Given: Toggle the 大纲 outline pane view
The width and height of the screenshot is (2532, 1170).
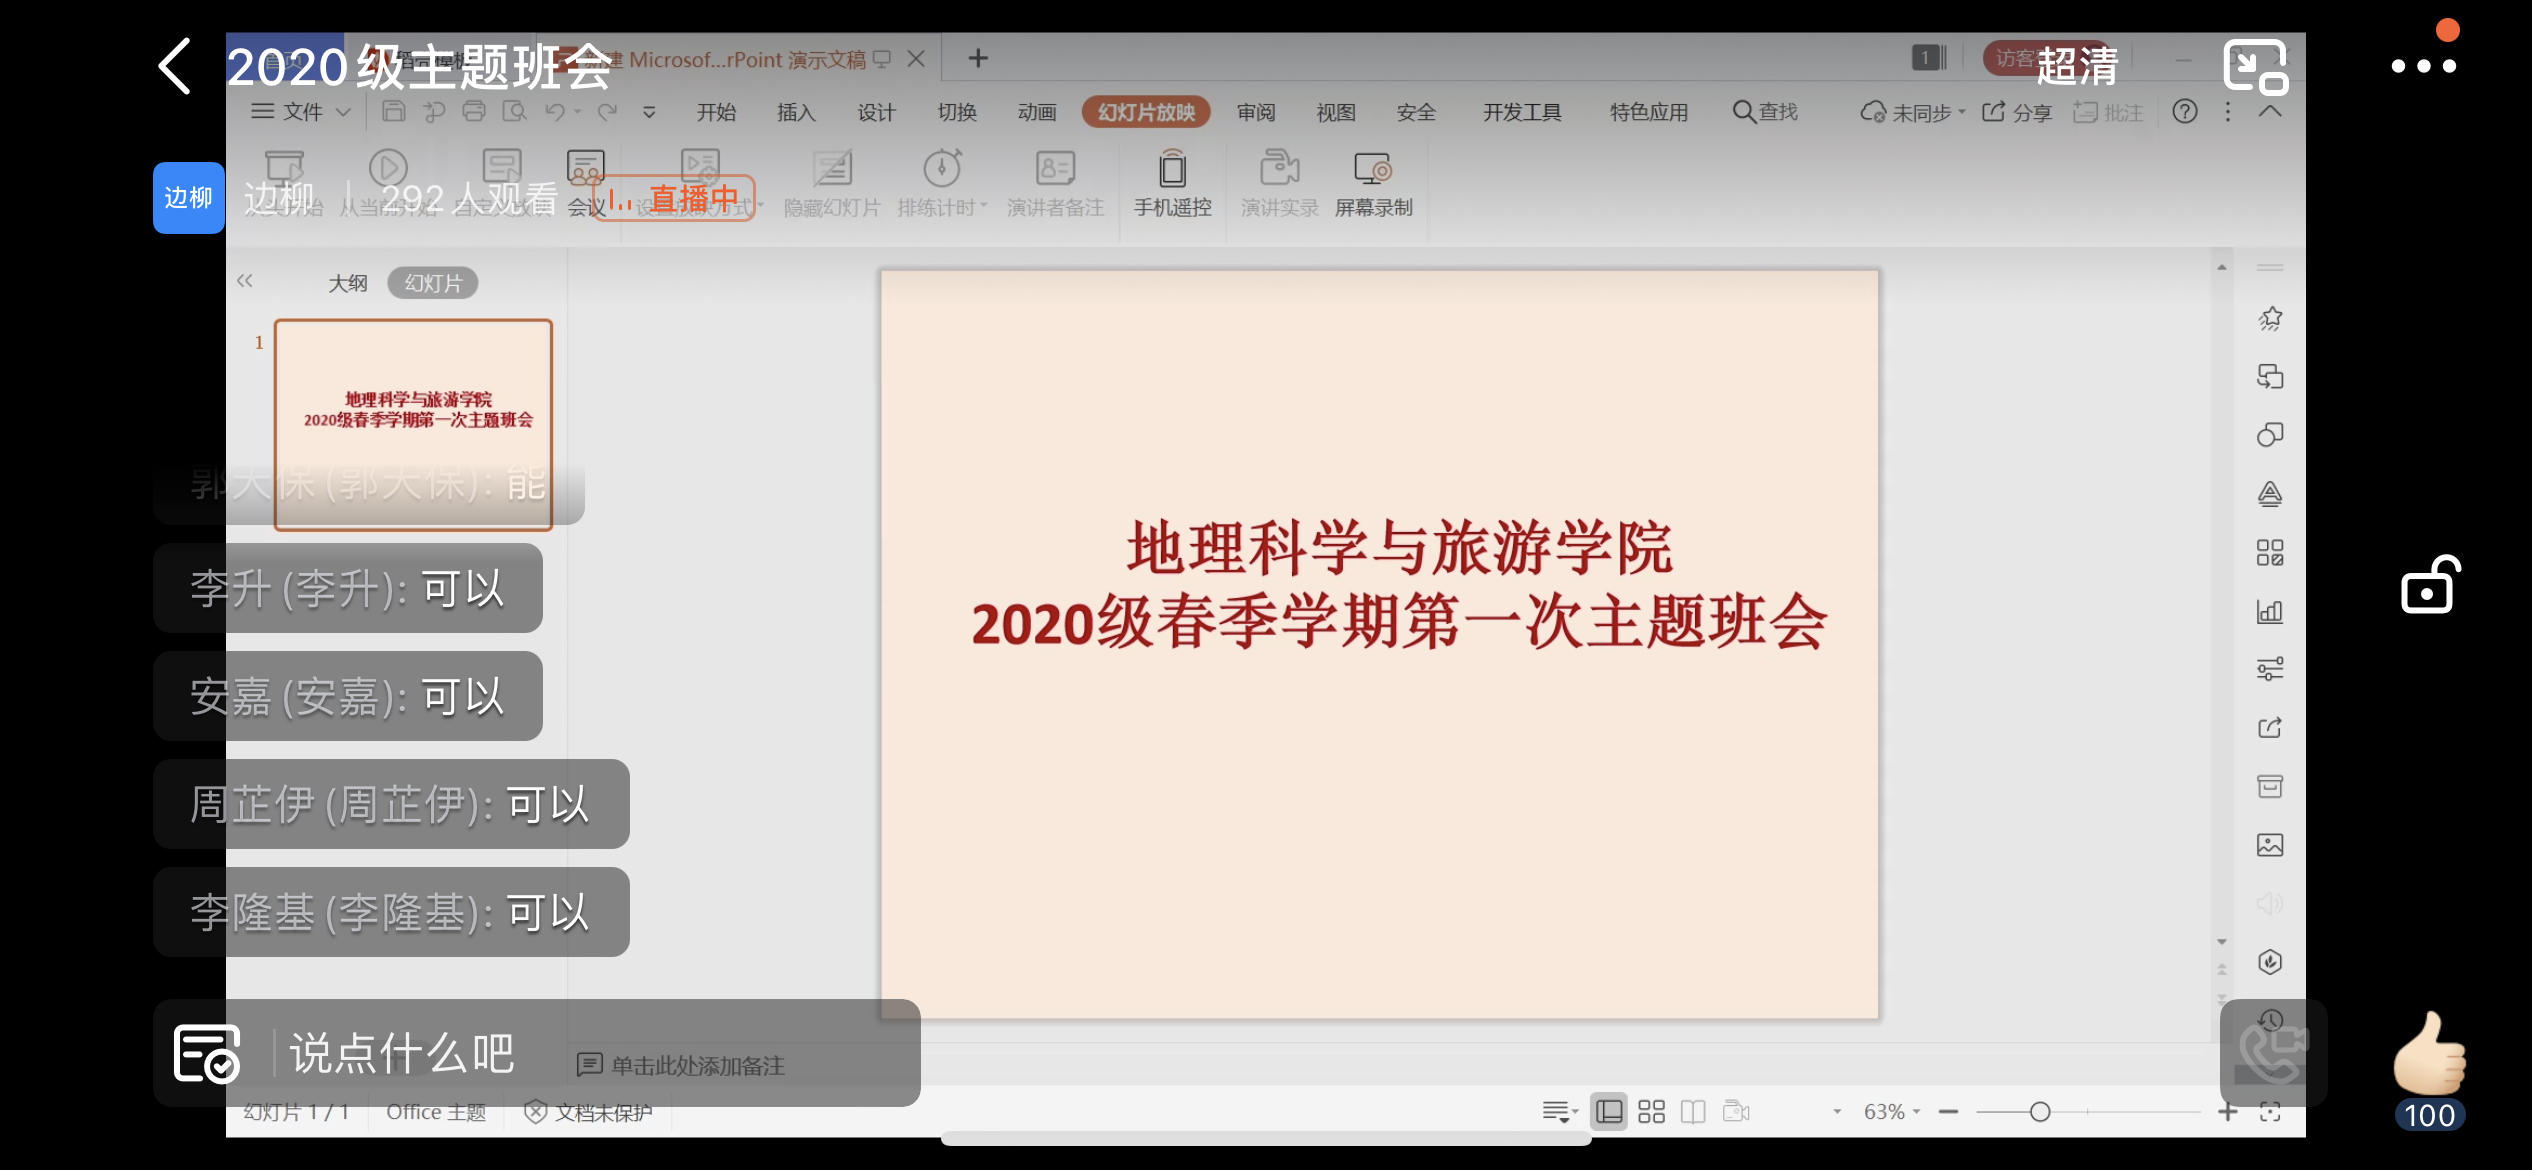Looking at the screenshot, I should [x=348, y=283].
